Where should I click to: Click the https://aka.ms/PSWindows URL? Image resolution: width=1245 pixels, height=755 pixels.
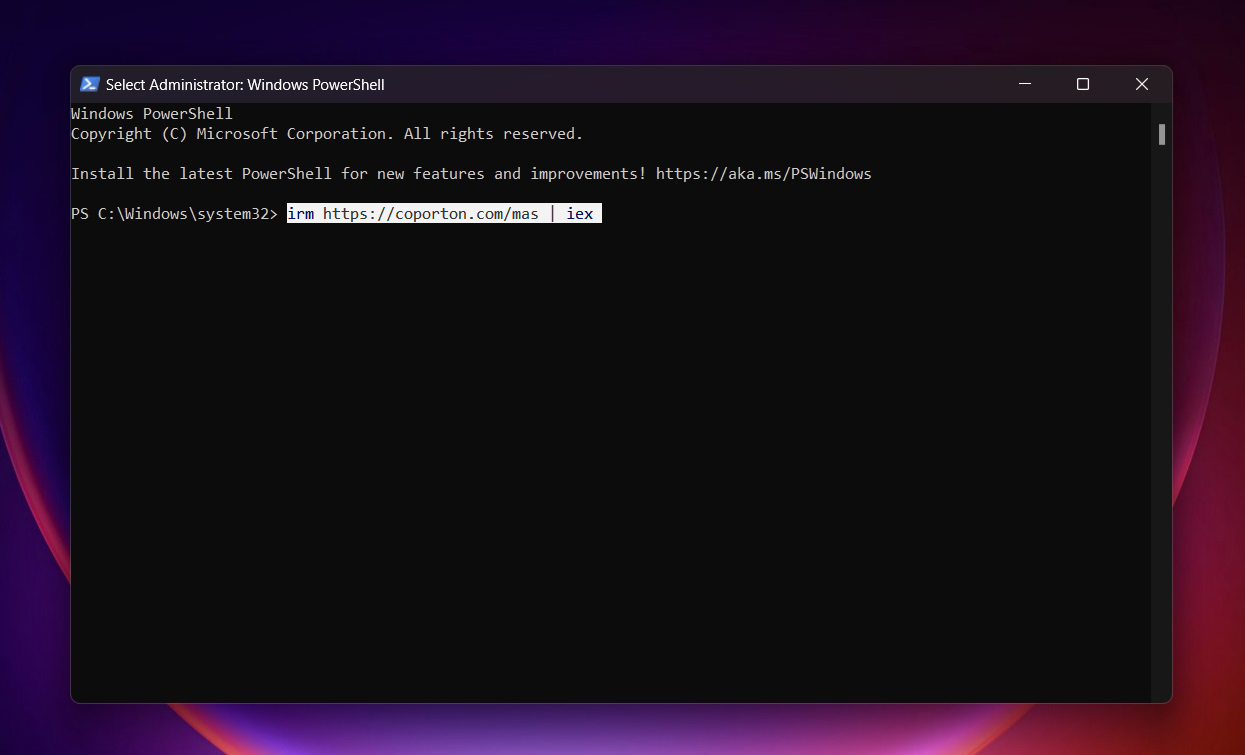tap(763, 174)
